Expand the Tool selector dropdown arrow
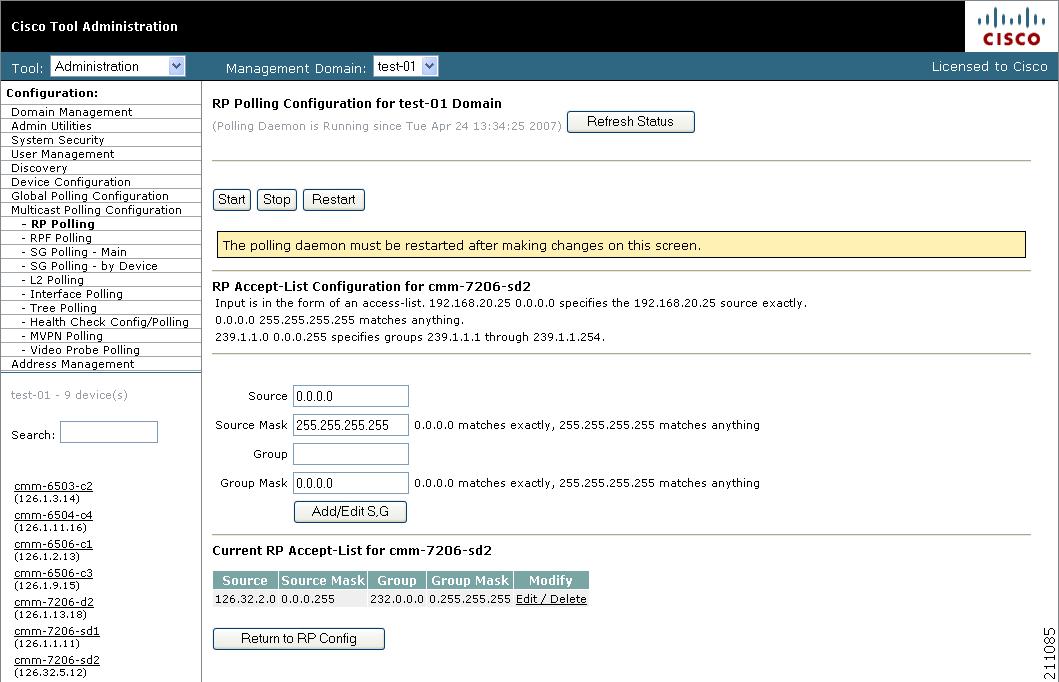Screen dimensions: 1059x682 coord(174,65)
